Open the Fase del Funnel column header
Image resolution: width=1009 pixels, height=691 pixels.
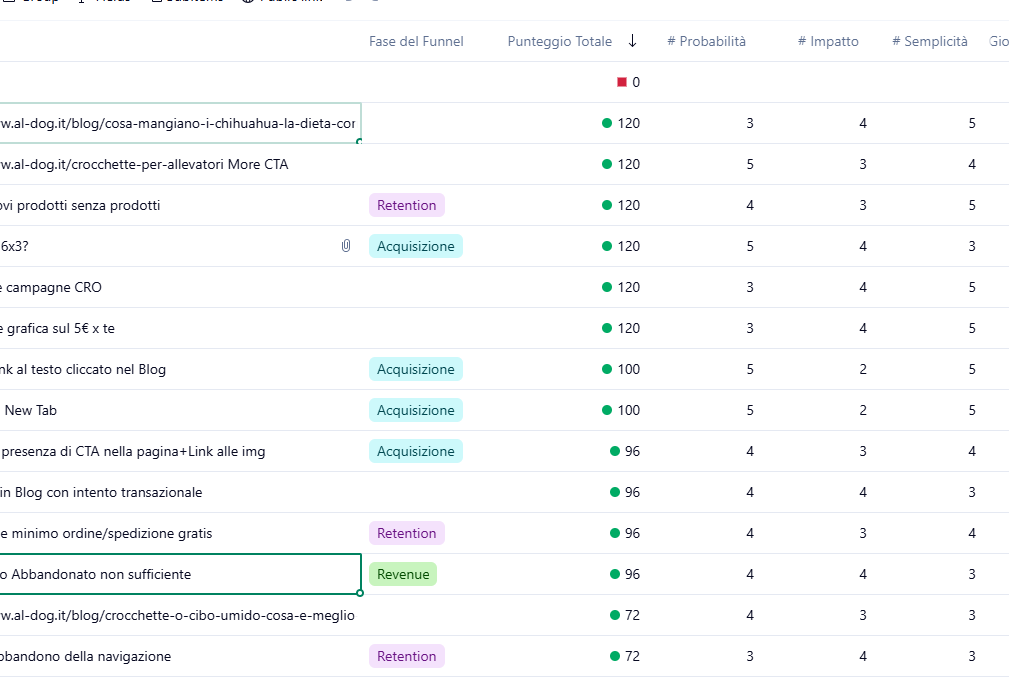(415, 41)
